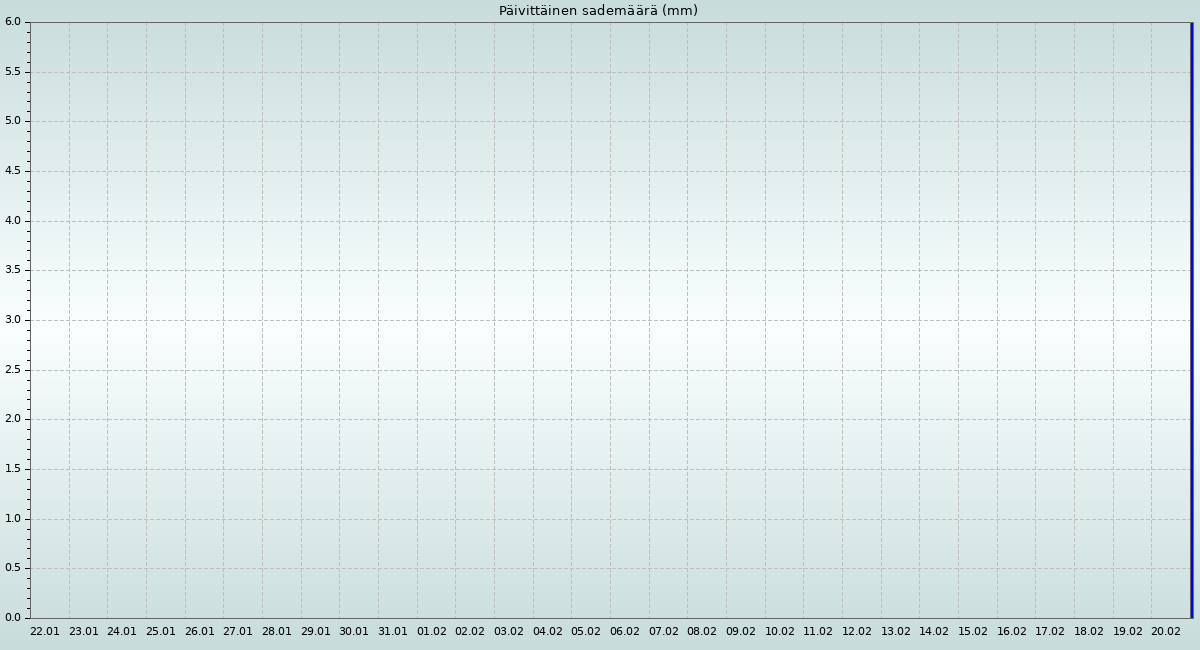Click the blue rainfall bar at right edge
The image size is (1200, 650).
tap(1191, 320)
